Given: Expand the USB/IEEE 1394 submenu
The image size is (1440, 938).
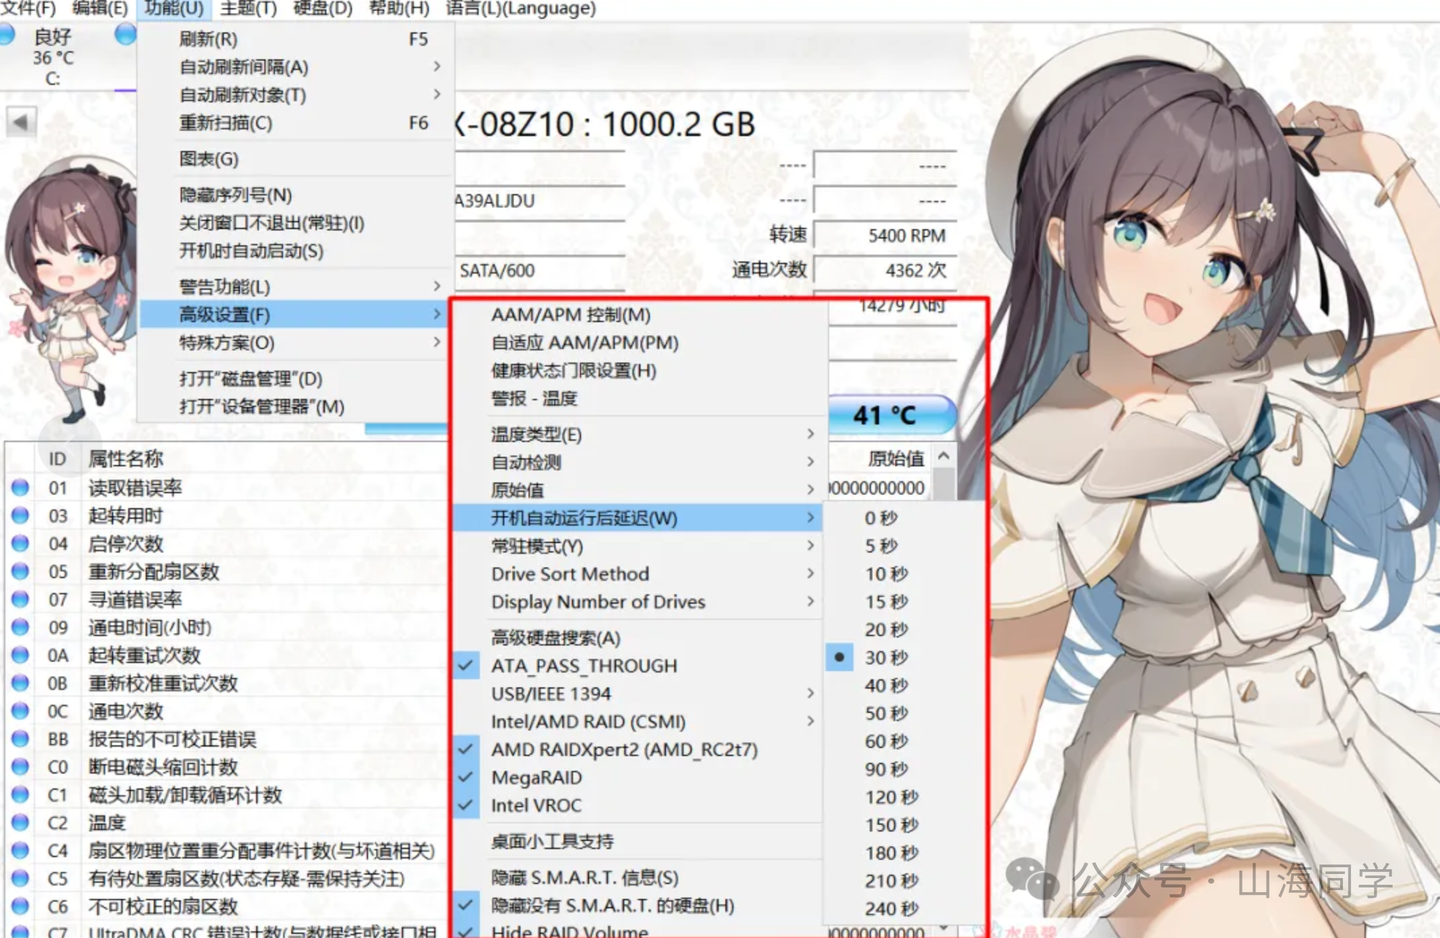Looking at the screenshot, I should tap(637, 693).
